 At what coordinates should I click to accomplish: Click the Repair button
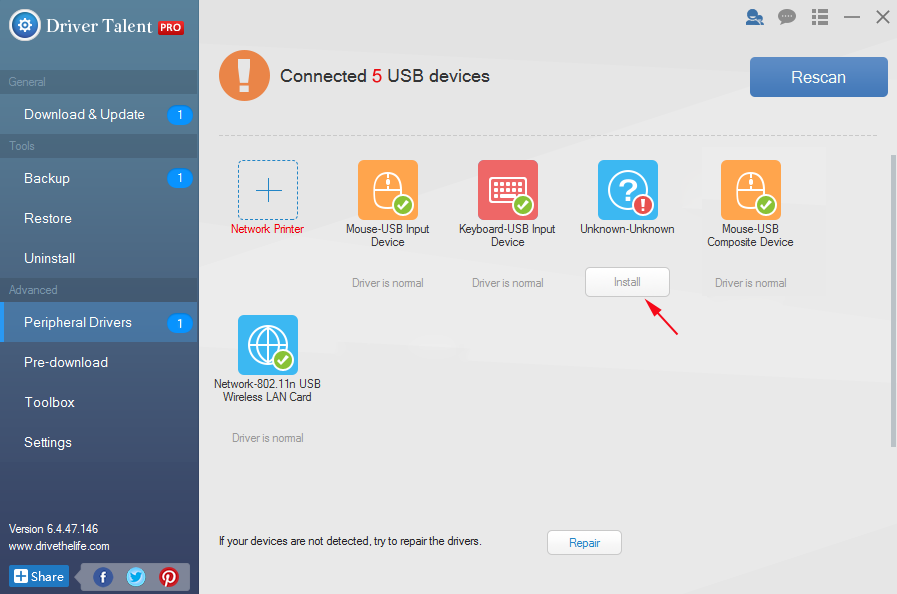click(x=584, y=543)
